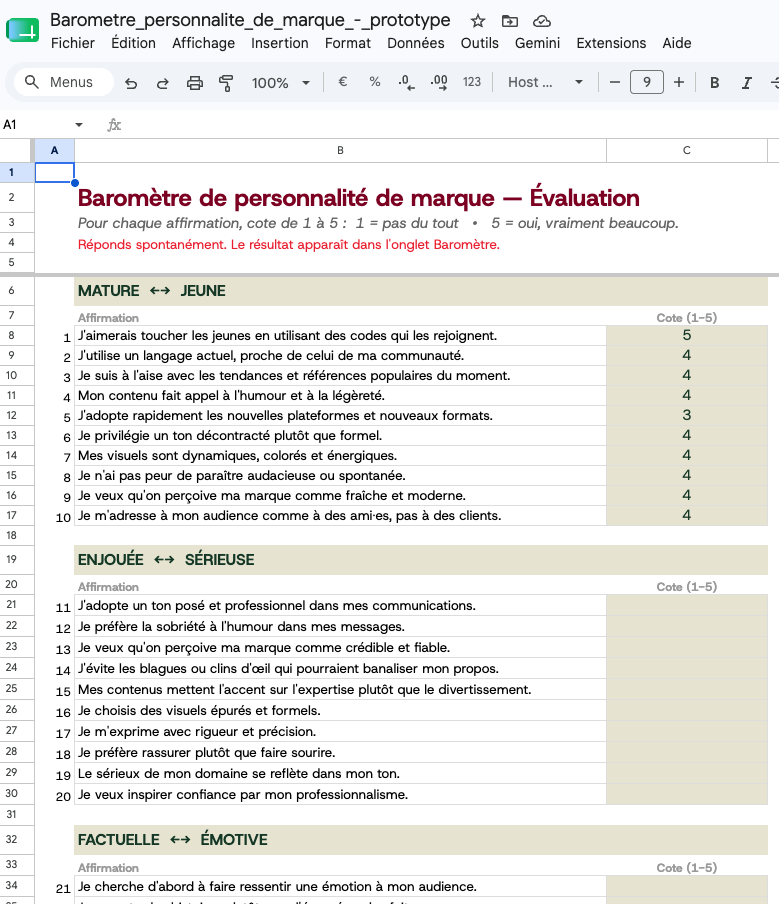Open the Aide menu
Viewport: 779px width, 904px height.
tap(677, 43)
